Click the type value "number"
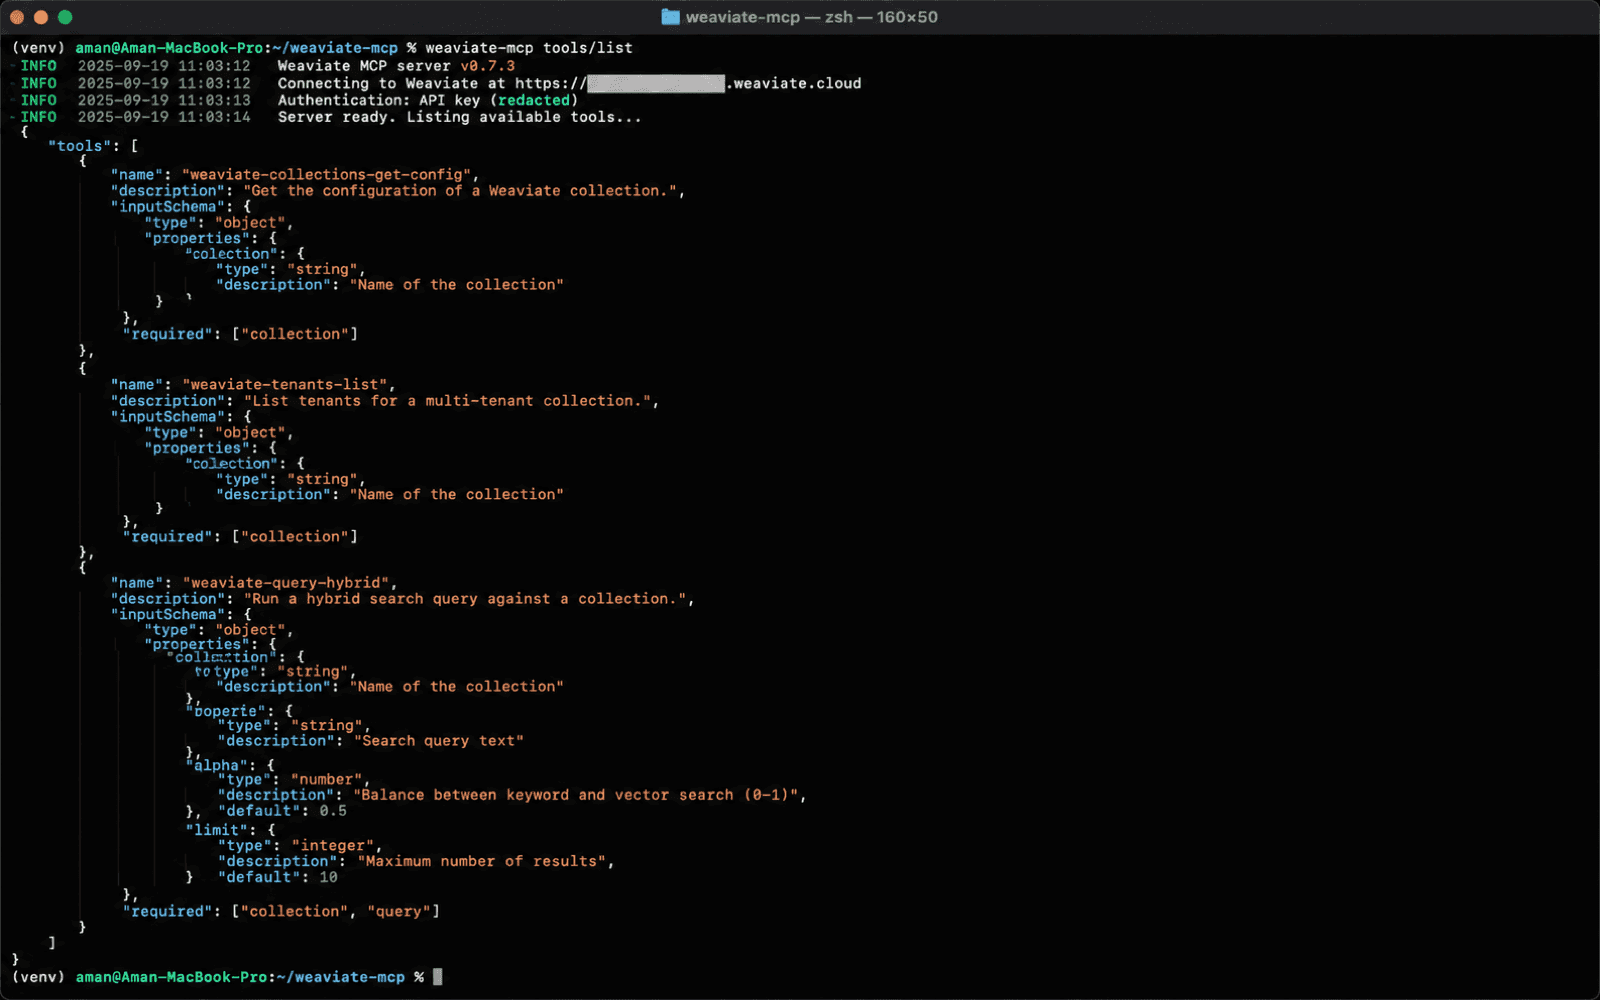1600x1000 pixels. click(x=326, y=780)
